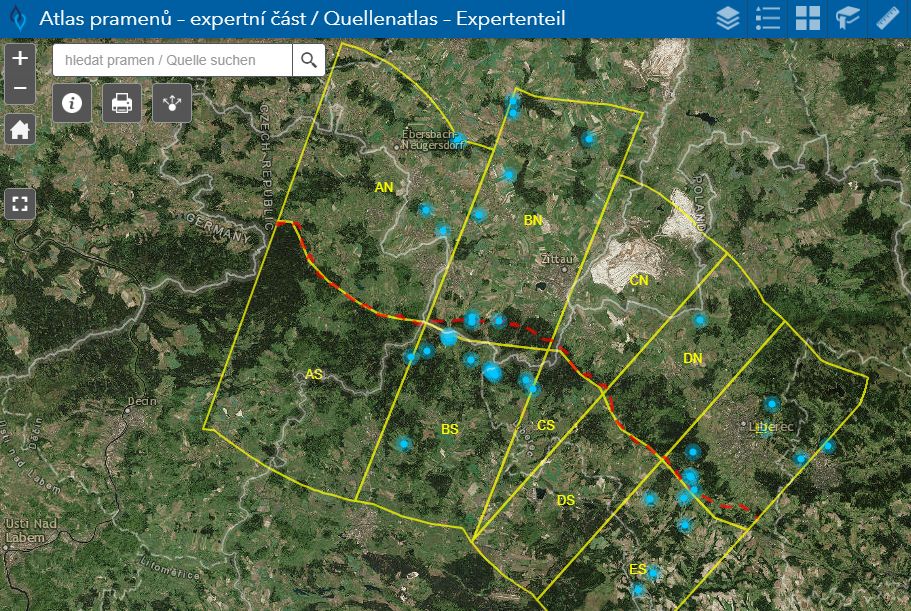Select the ruler measurement tool
Viewport: 911px width, 611px height.
point(888,19)
